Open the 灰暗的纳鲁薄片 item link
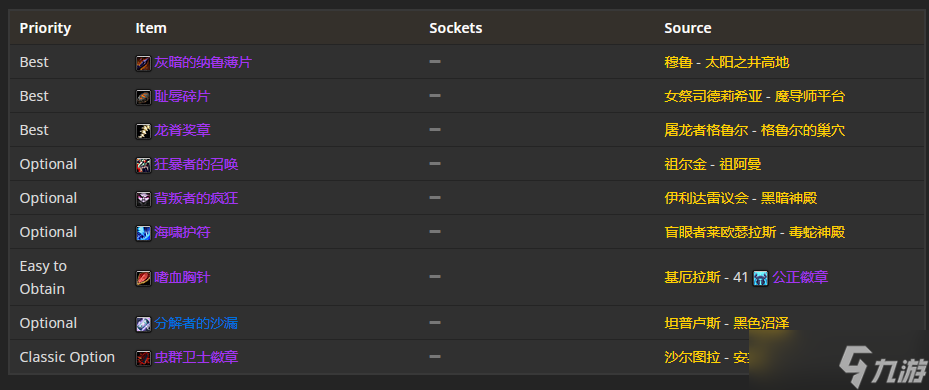Image resolution: width=929 pixels, height=390 pixels. pos(203,62)
